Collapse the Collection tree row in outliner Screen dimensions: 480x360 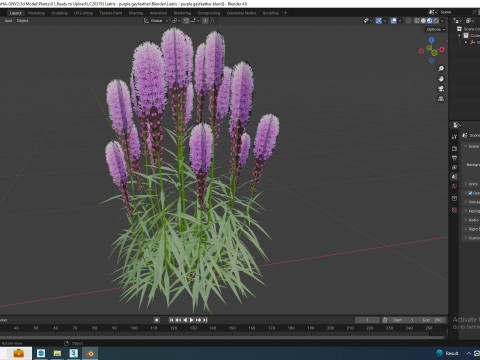pos(460,35)
